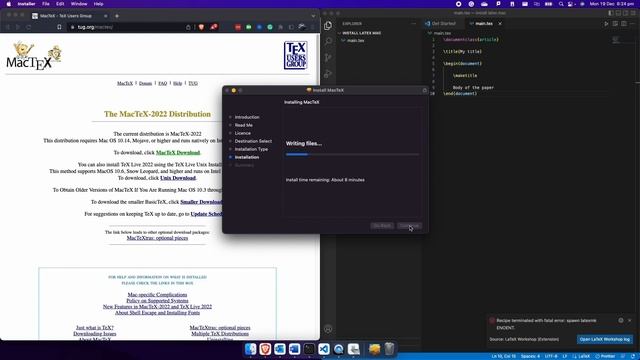Open Terminal from the Dock

coord(309,349)
